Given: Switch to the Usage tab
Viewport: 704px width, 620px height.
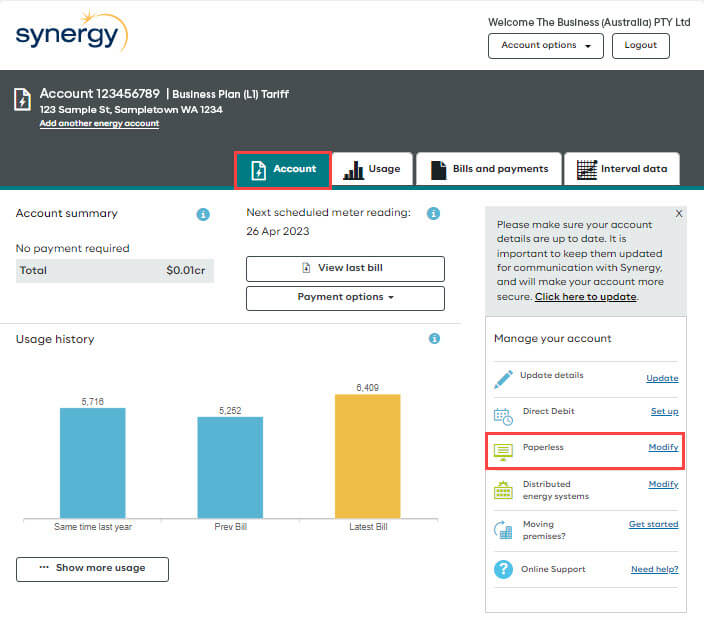Looking at the screenshot, I should 372,170.
